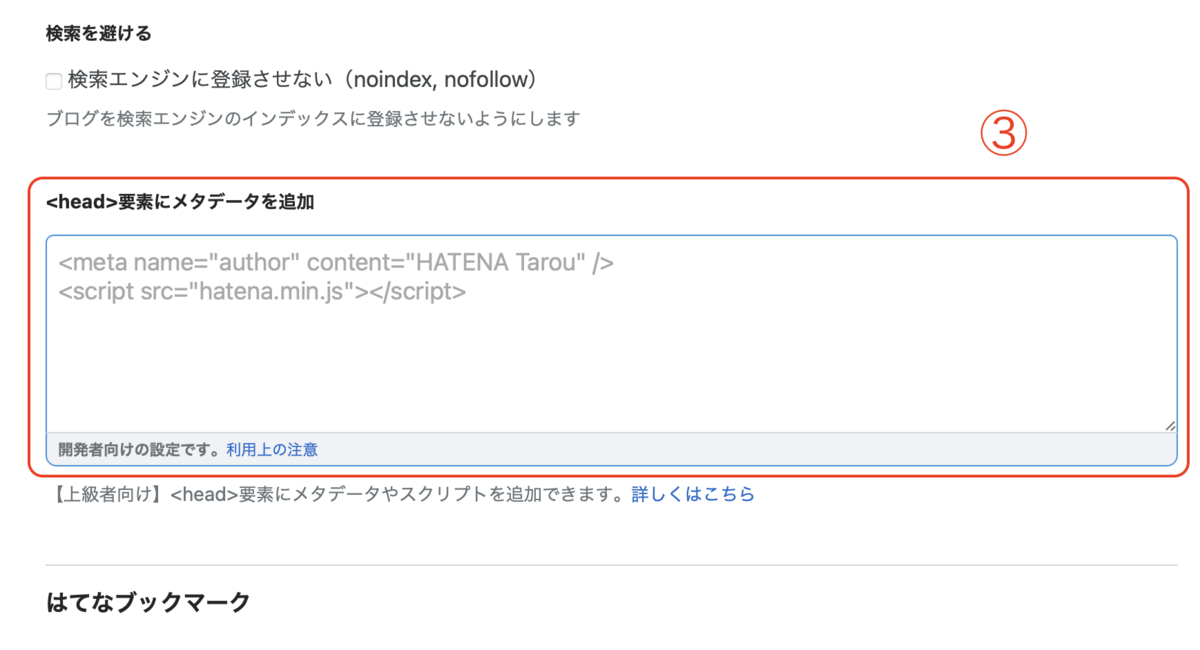Click the noindex explanation sentence below checkbox
The height and width of the screenshot is (650, 1200).
click(313, 118)
